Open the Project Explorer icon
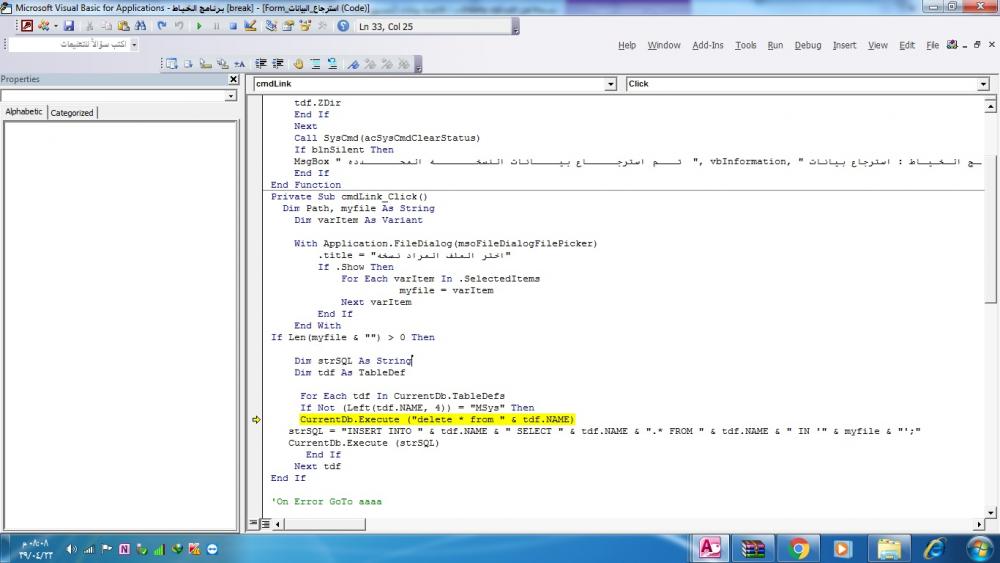Image resolution: width=1000 pixels, height=563 pixels. 272,26
